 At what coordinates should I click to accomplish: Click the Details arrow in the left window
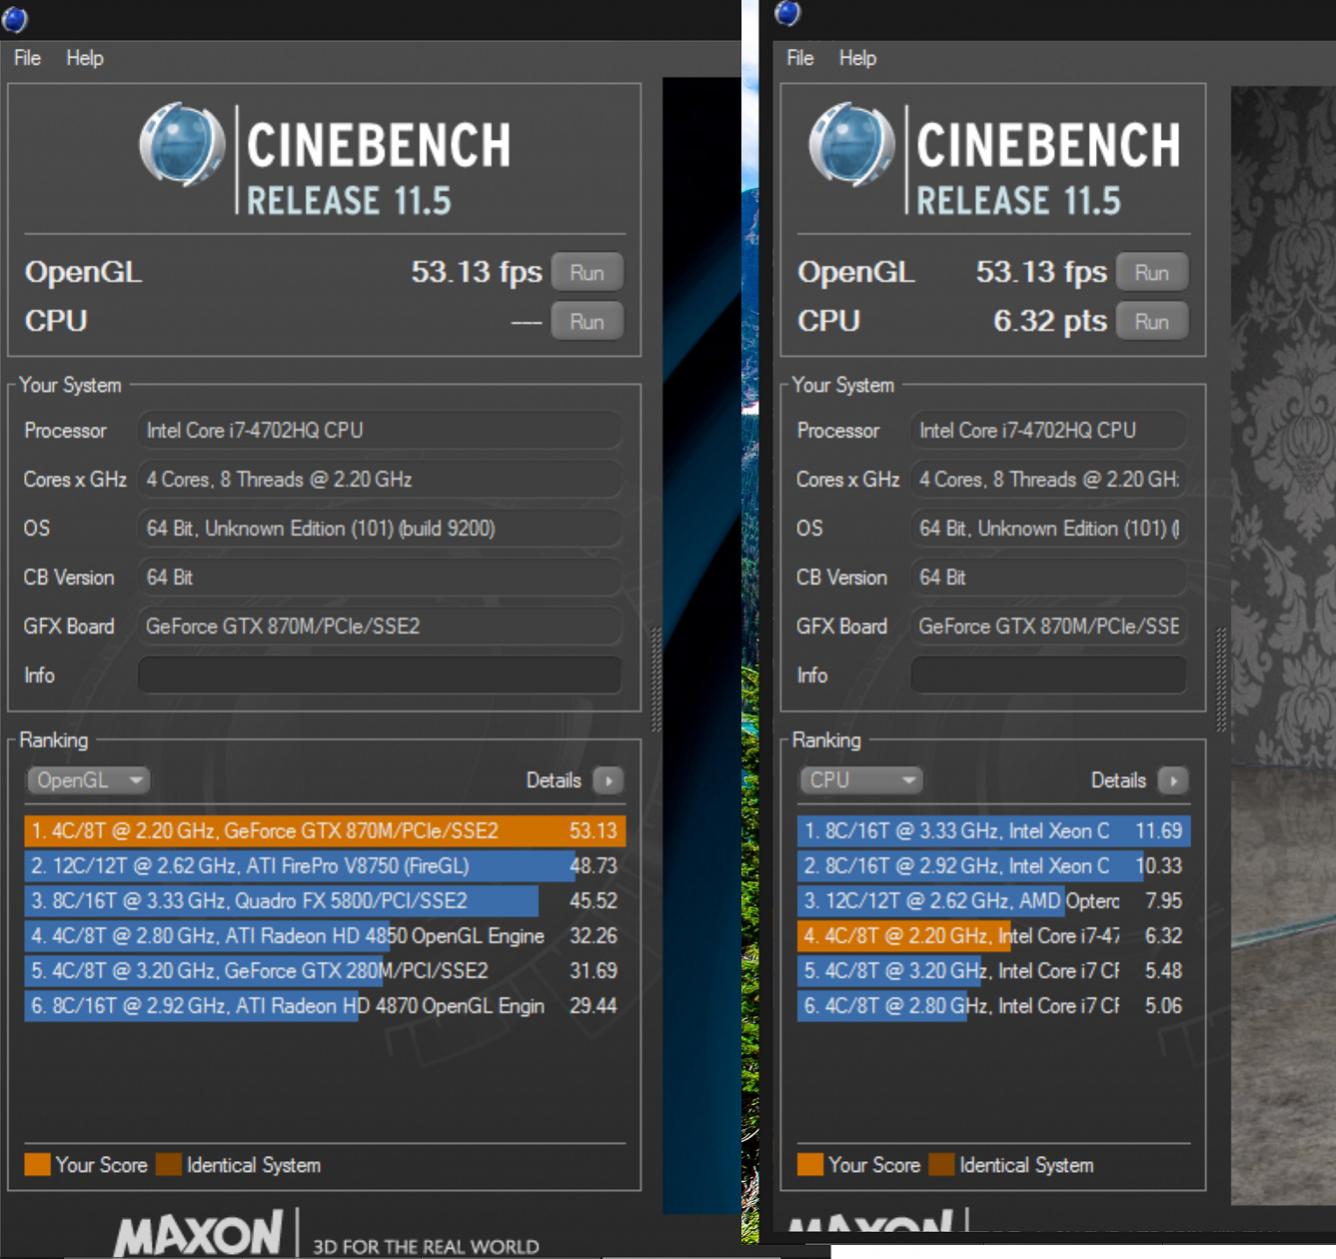coord(608,780)
